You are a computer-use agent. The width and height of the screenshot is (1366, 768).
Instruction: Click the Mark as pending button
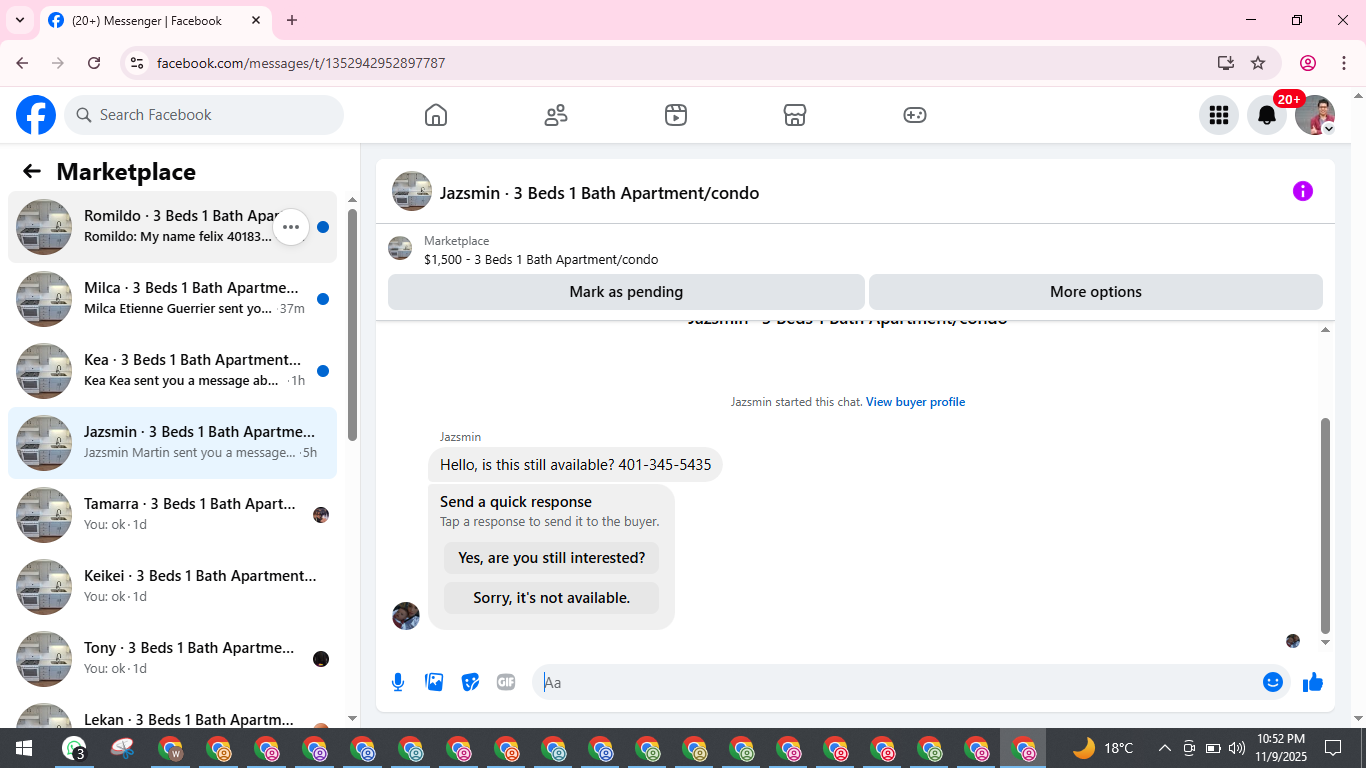[x=626, y=292]
